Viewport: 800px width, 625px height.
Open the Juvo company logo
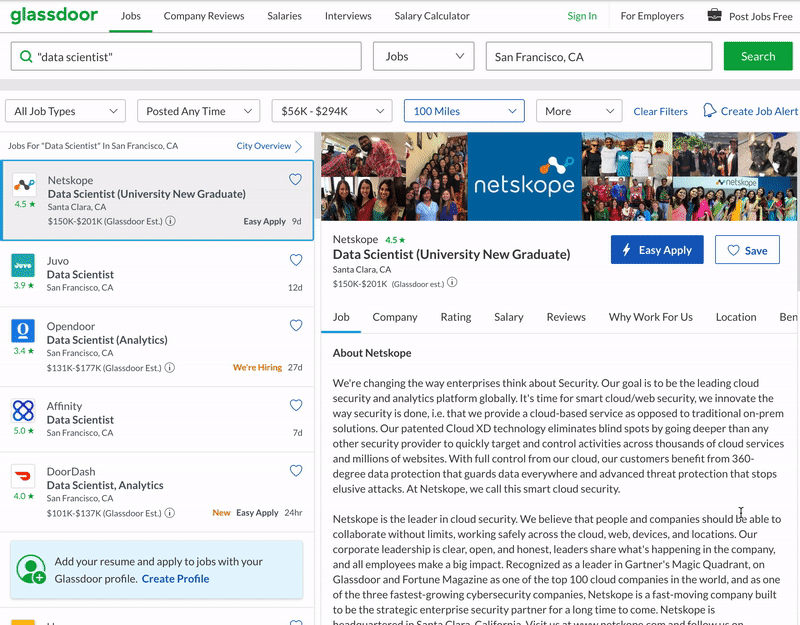[23, 265]
